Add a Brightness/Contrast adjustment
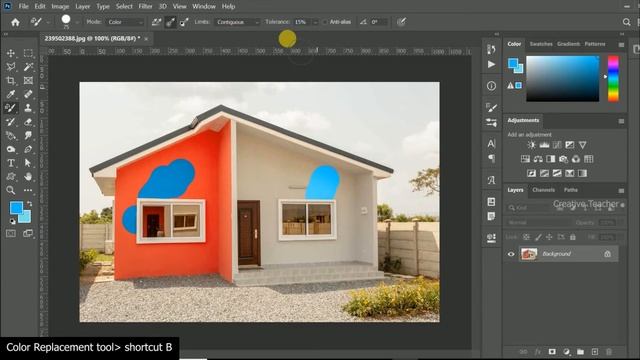This screenshot has width=640, height=360. 531,145
